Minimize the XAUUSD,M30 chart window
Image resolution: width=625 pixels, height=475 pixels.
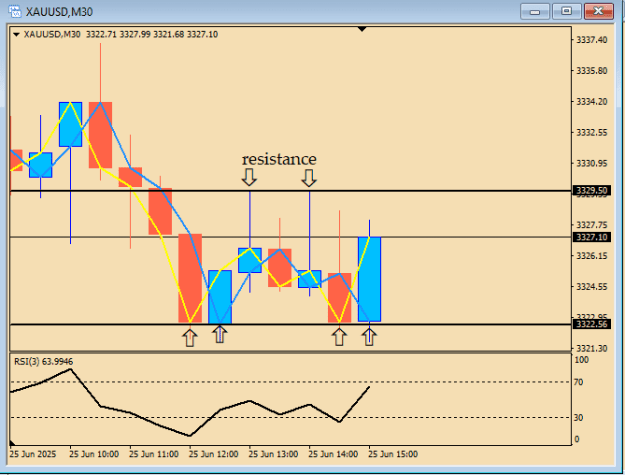[x=535, y=11]
